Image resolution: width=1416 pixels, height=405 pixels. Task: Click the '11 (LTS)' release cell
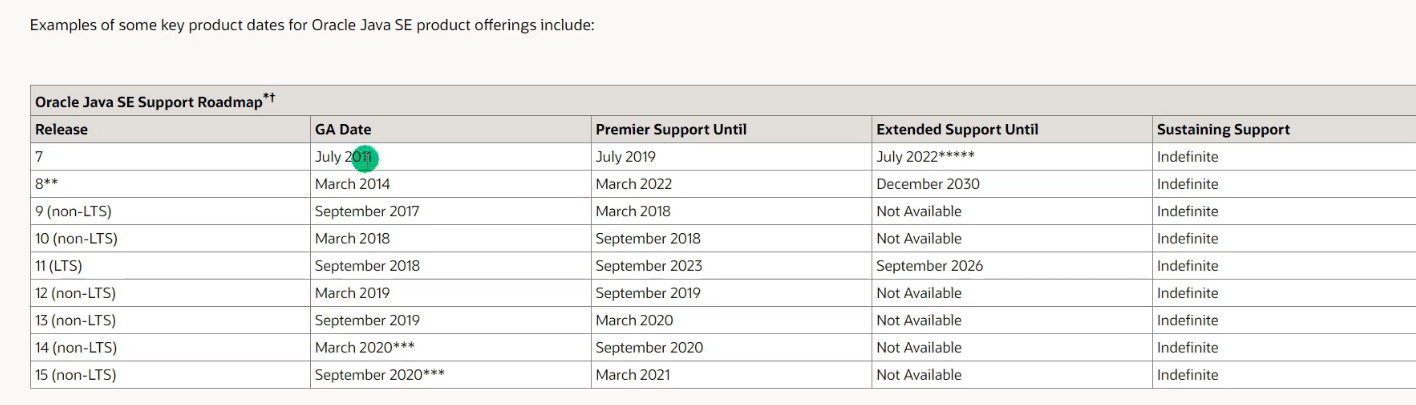tap(60, 266)
